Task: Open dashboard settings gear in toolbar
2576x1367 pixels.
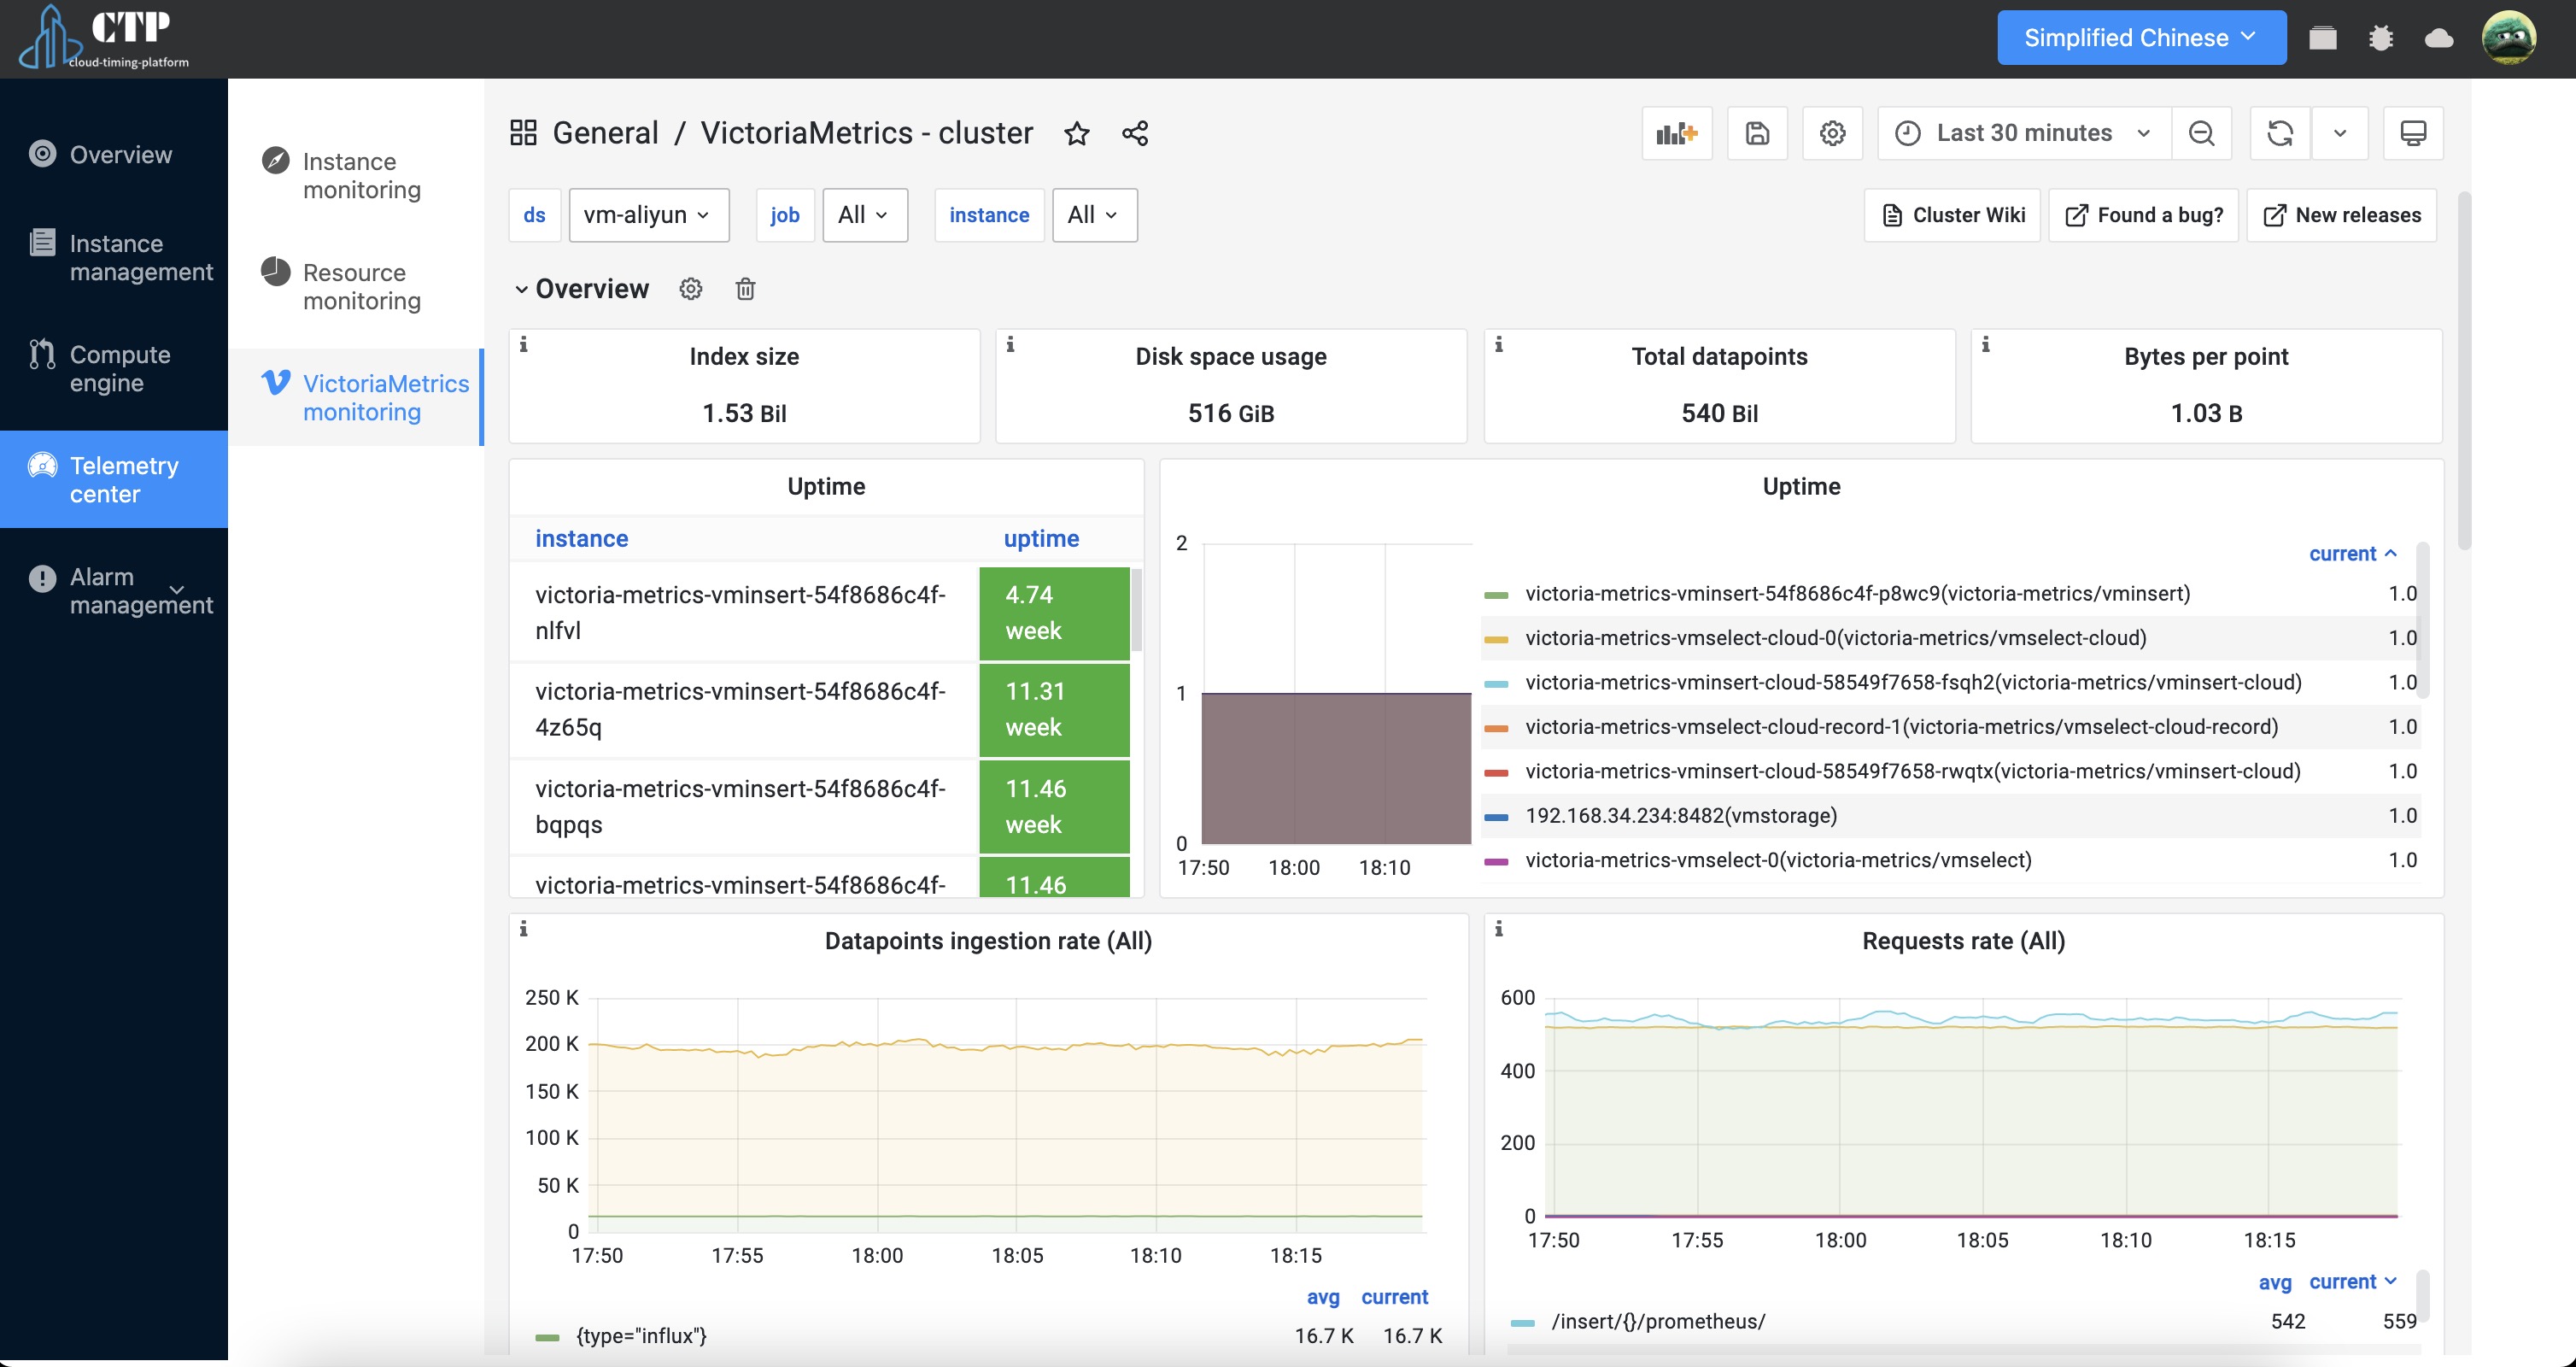Action: [1832, 133]
